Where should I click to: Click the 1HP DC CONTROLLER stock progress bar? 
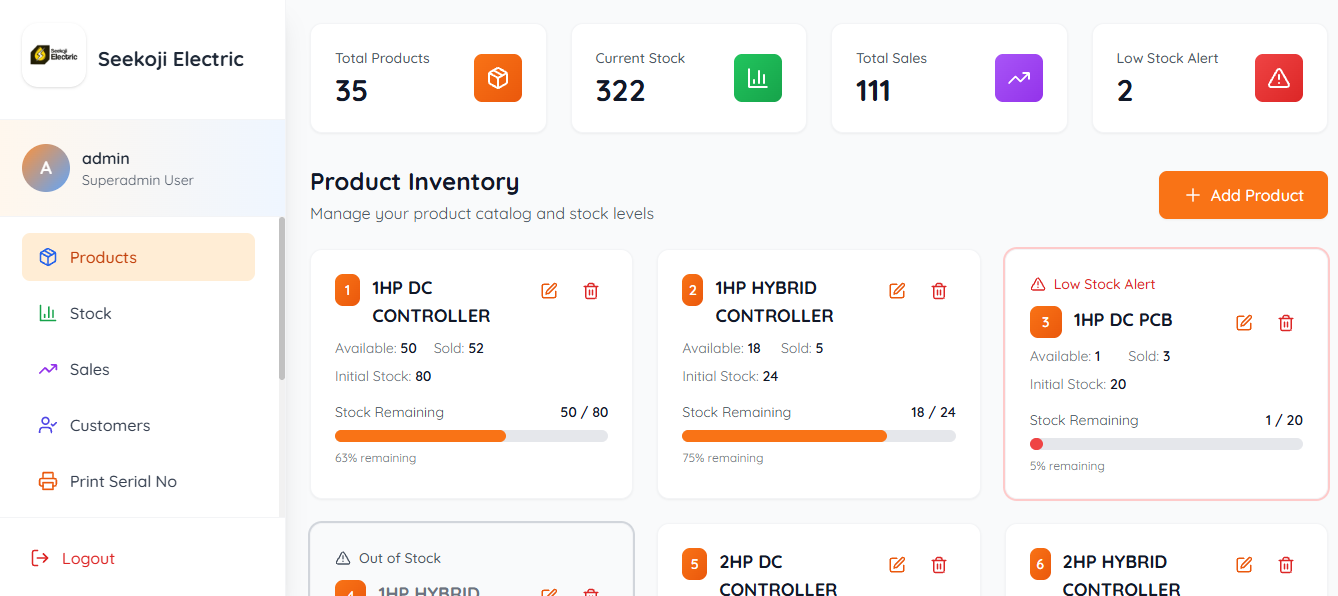coord(471,436)
